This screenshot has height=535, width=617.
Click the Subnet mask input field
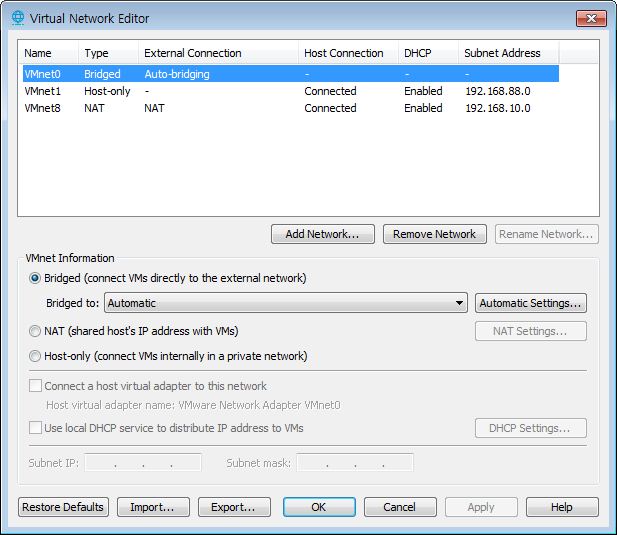tap(355, 462)
